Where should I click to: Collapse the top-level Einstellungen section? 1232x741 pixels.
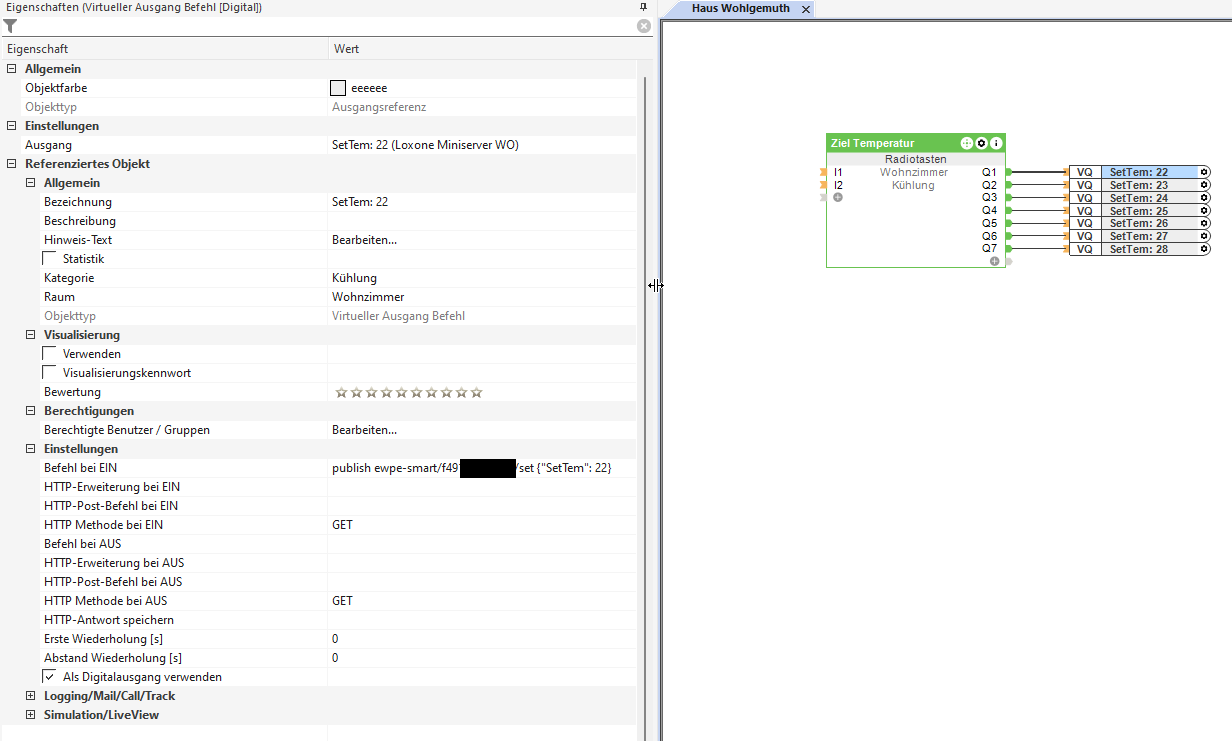click(12, 126)
